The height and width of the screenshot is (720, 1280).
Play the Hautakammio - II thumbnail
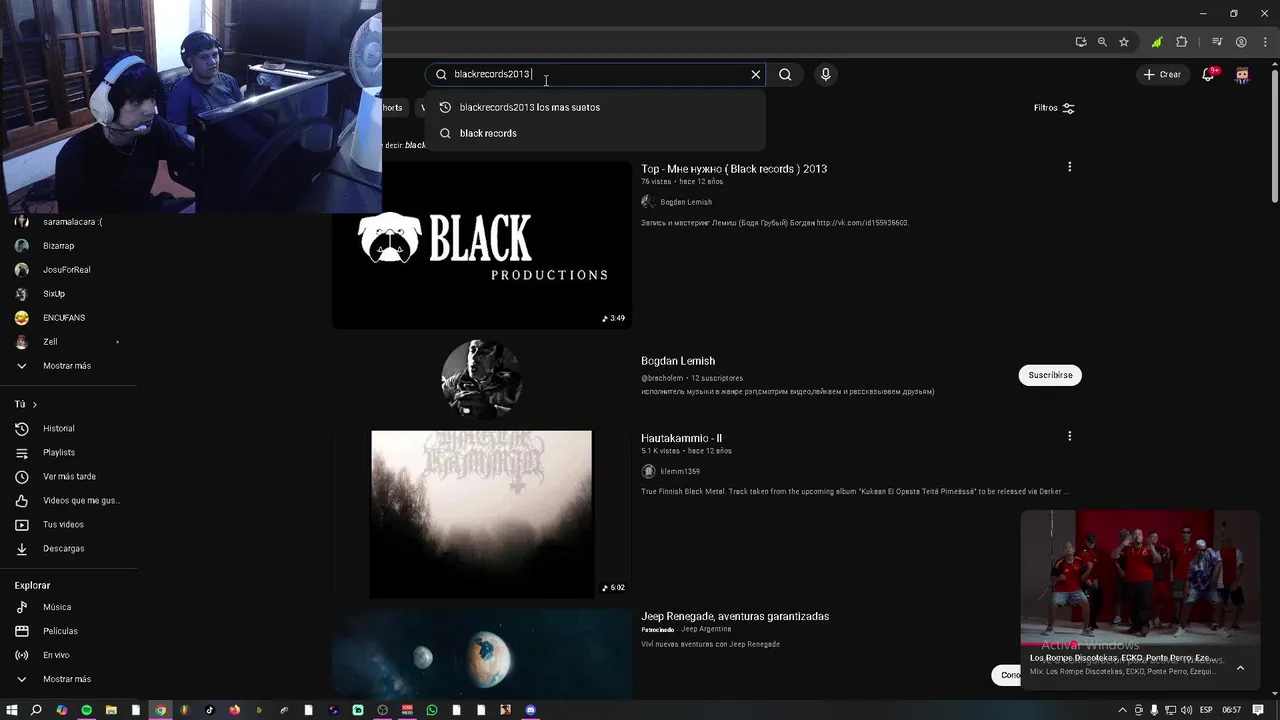coord(482,514)
